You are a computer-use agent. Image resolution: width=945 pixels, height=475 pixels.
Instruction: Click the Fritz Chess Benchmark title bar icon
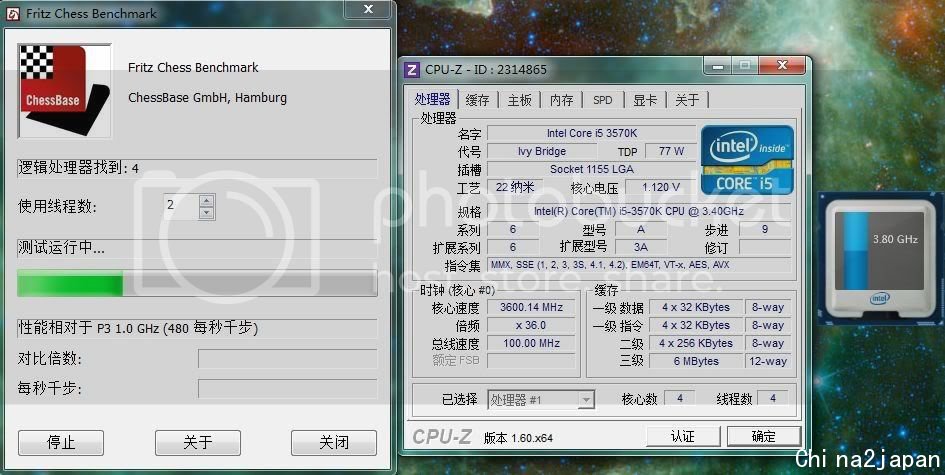pos(13,14)
